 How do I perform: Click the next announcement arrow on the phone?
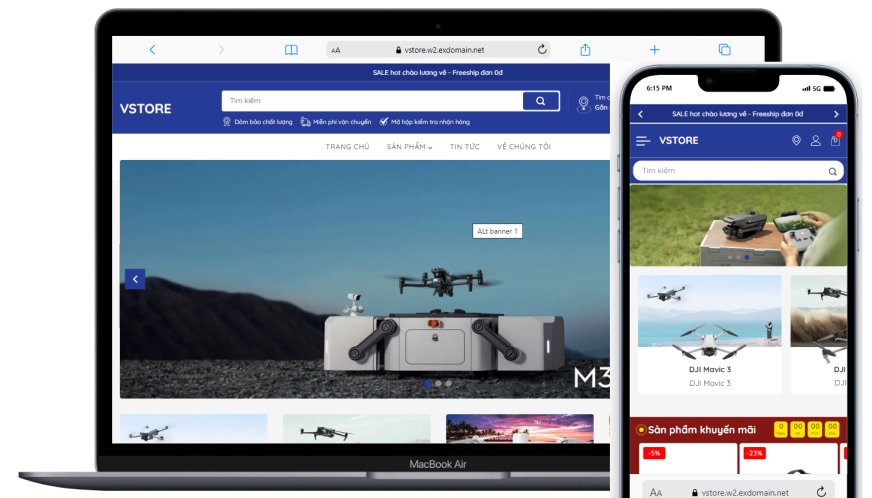836,114
